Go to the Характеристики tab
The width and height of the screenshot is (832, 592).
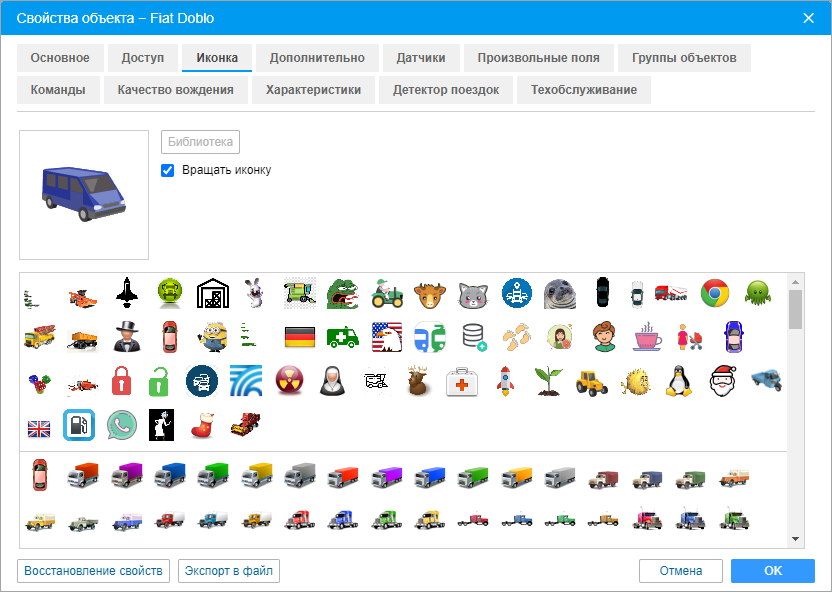tap(314, 90)
